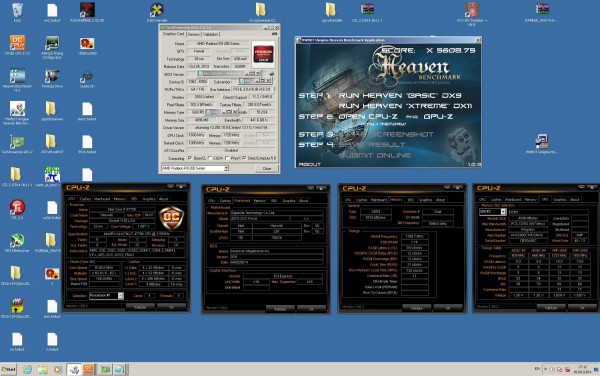Open CPU tab in the rightmost SPD CPU-Z window
The width and height of the screenshot is (600, 376).
pos(482,199)
